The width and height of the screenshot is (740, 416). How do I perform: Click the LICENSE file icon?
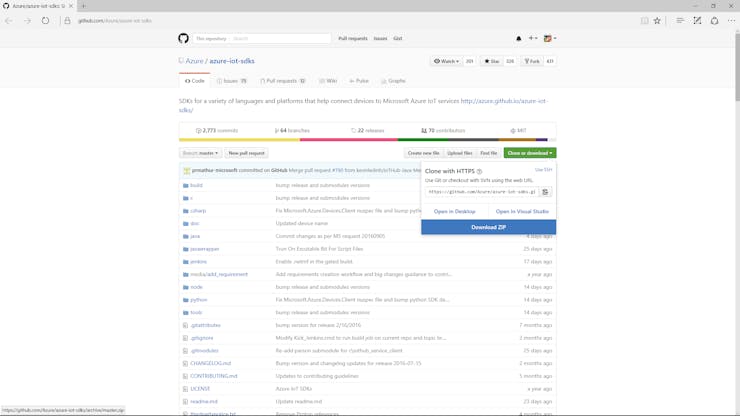tap(185, 389)
